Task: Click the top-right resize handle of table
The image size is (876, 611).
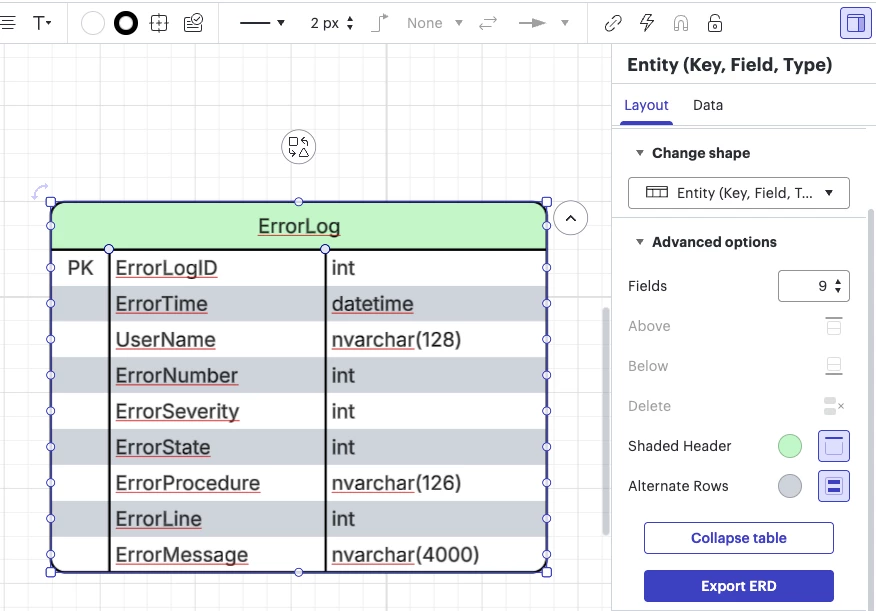Action: [547, 202]
